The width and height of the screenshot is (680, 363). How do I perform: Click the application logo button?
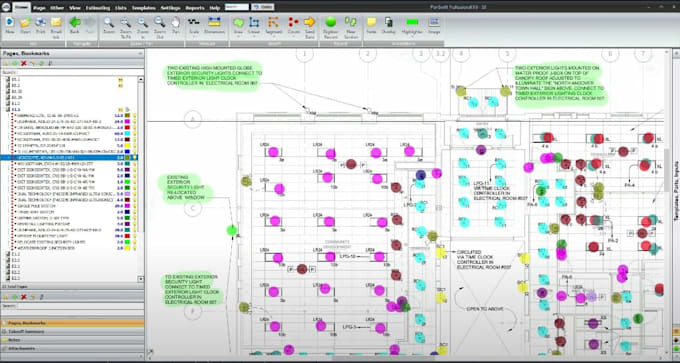(x=5, y=6)
